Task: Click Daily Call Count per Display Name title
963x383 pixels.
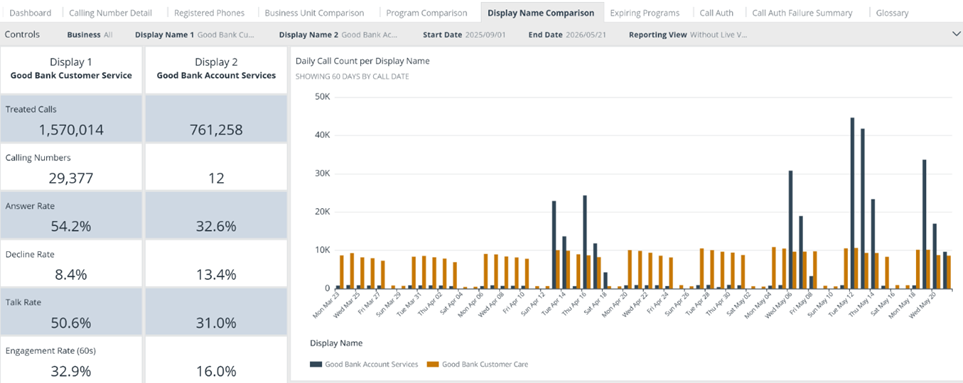Action: point(362,61)
